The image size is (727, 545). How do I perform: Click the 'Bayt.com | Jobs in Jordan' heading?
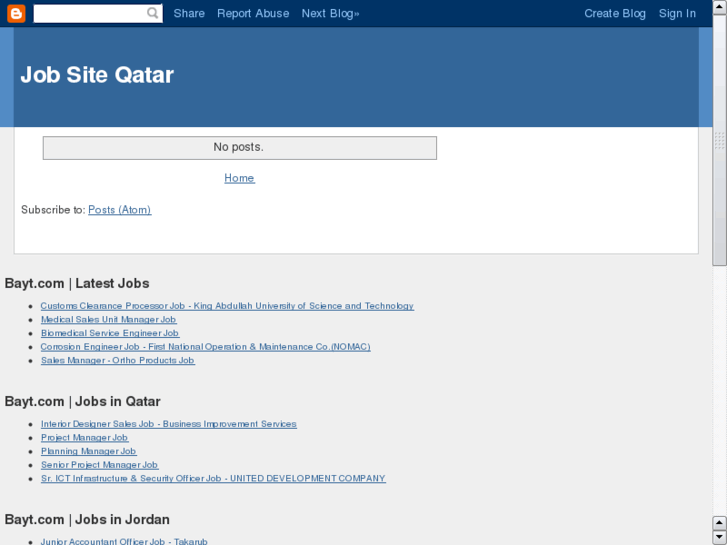point(87,519)
